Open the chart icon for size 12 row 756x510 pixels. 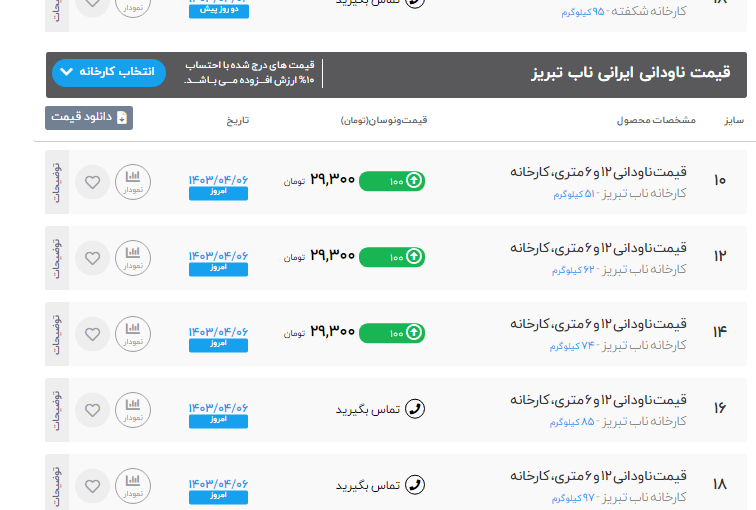click(x=133, y=258)
